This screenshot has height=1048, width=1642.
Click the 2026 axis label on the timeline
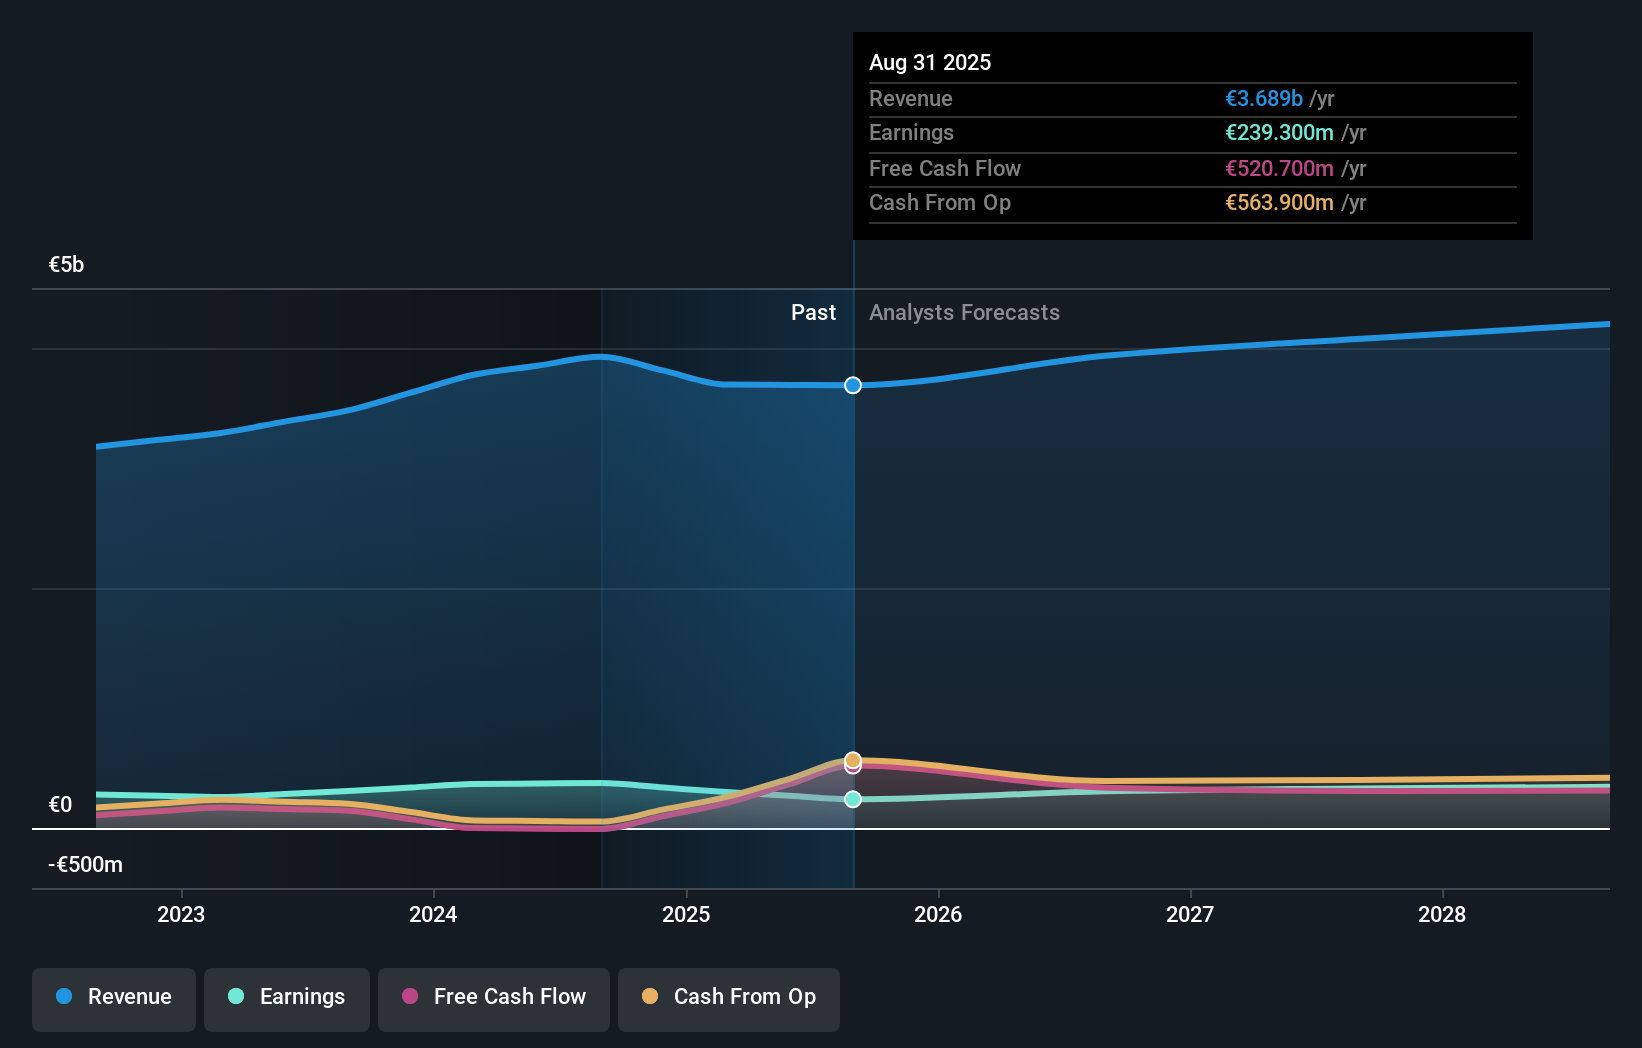(938, 914)
